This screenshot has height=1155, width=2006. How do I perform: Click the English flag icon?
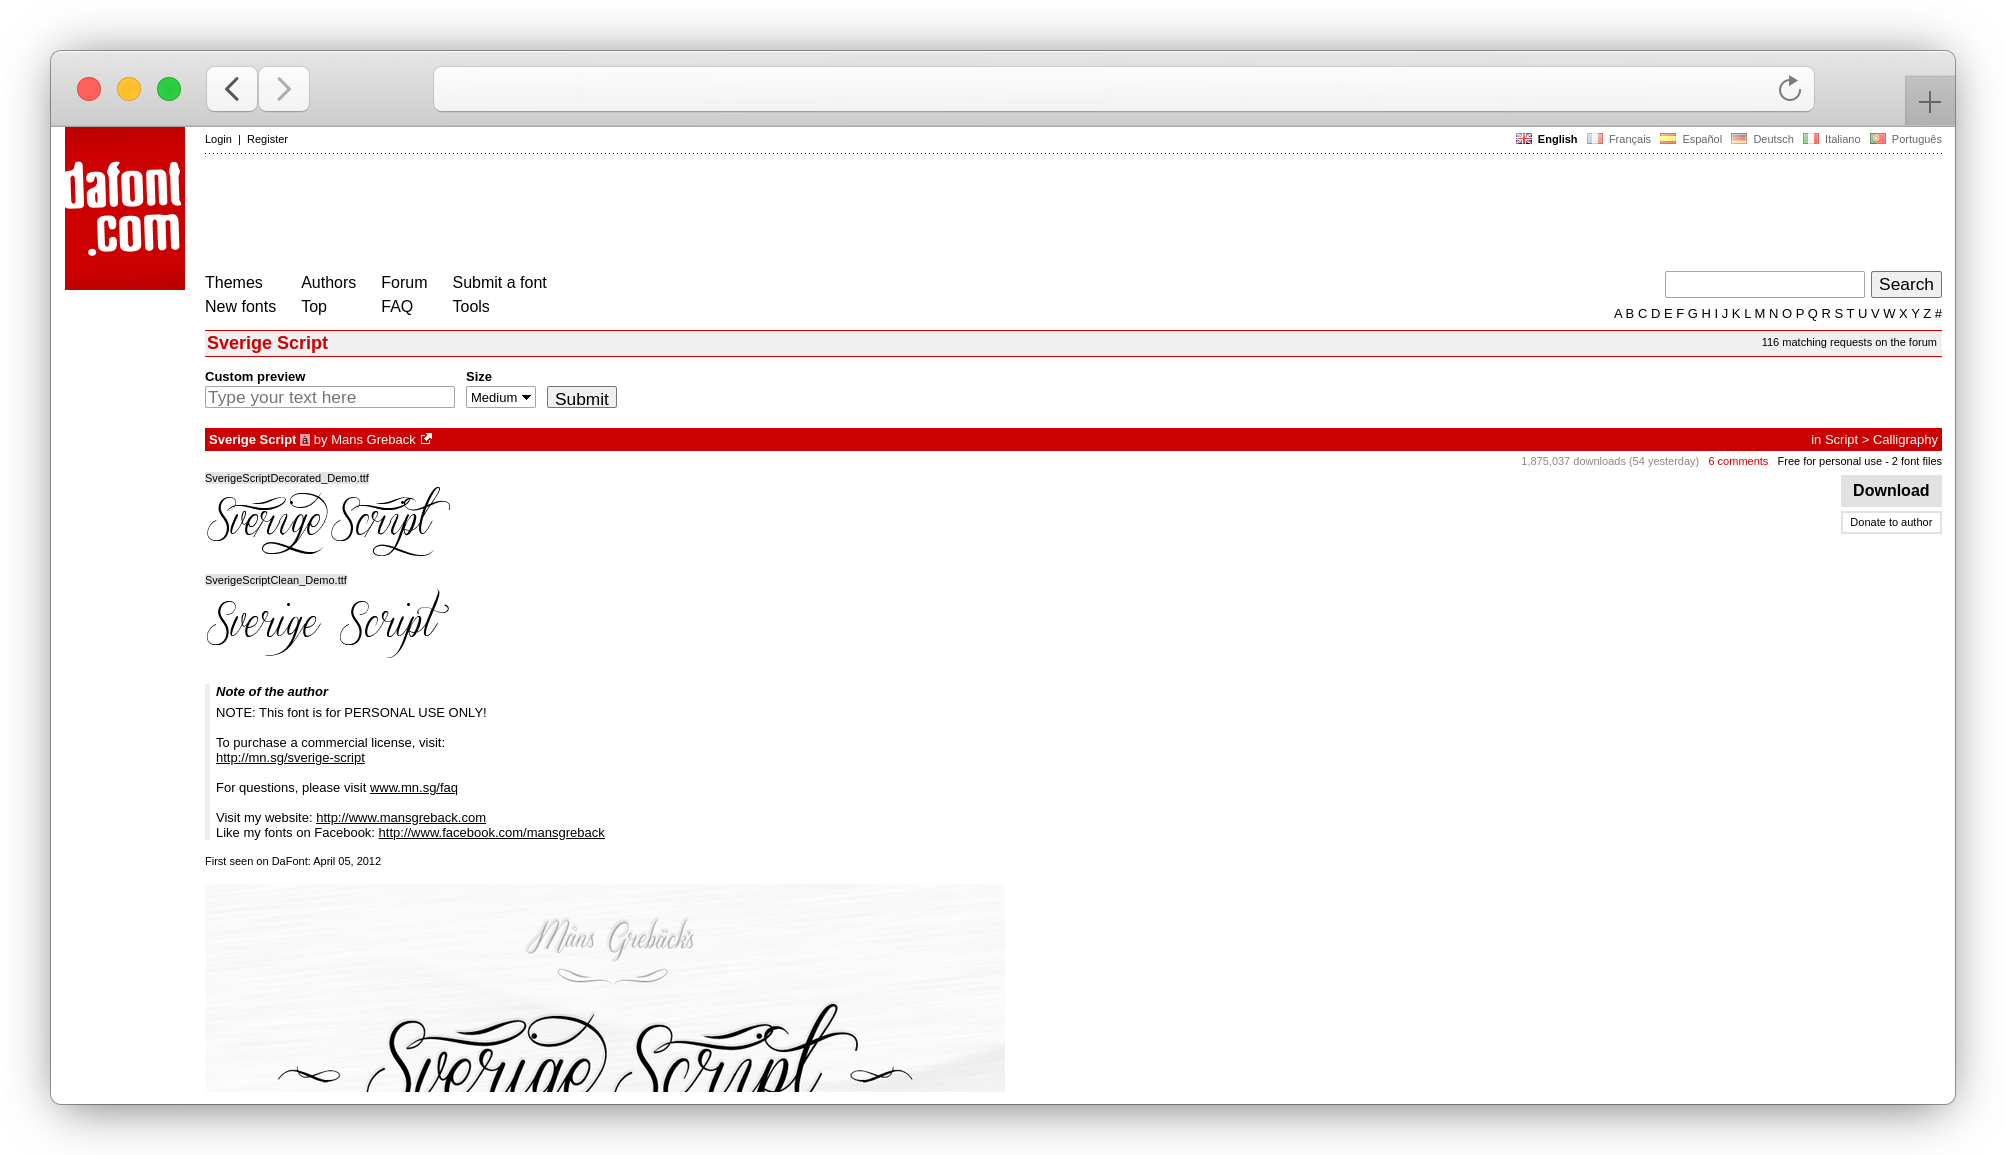pyautogui.click(x=1524, y=139)
